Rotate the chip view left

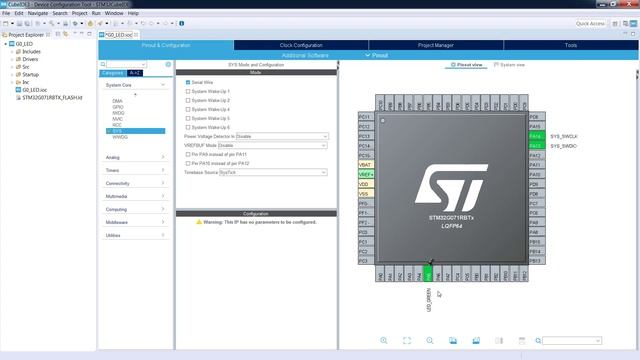pos(453,340)
